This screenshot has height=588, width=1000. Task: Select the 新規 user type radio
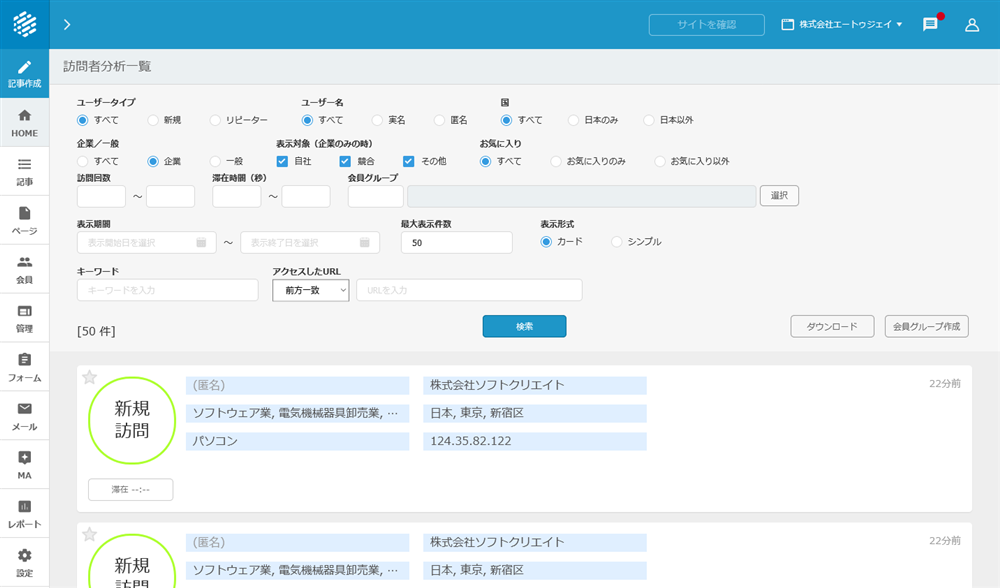tap(153, 120)
